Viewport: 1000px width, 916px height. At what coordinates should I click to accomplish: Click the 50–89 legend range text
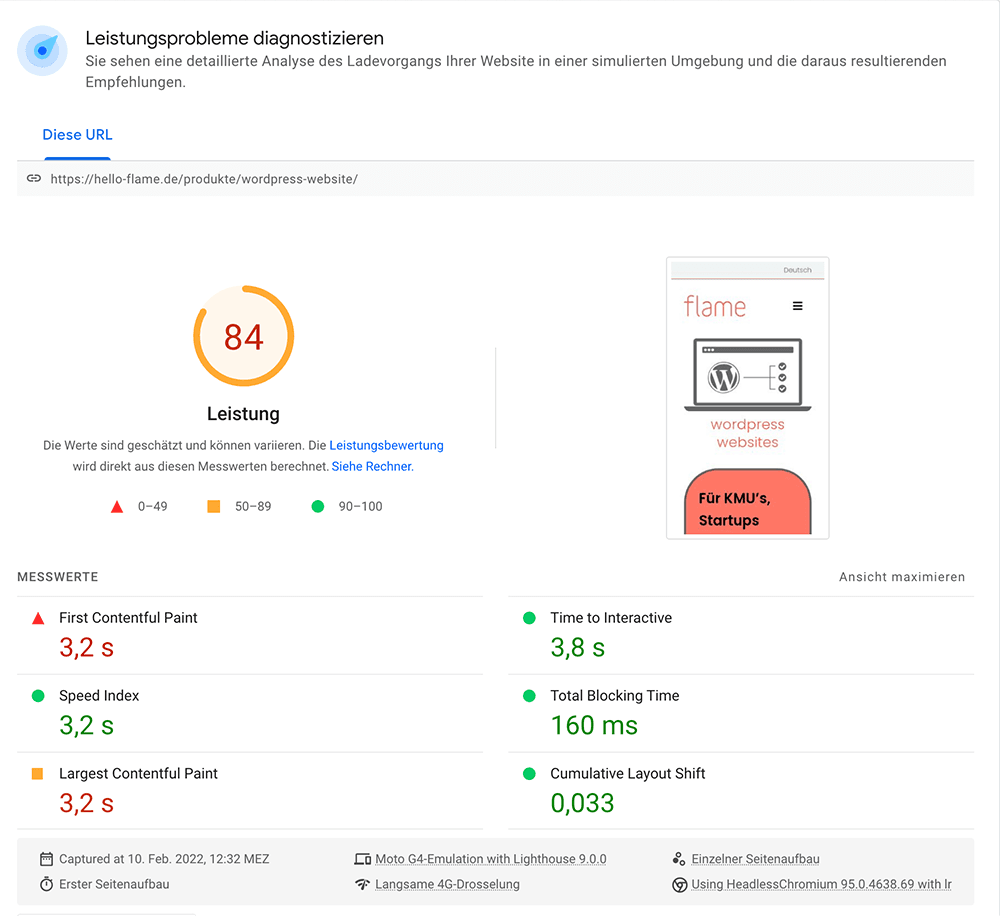tap(253, 506)
